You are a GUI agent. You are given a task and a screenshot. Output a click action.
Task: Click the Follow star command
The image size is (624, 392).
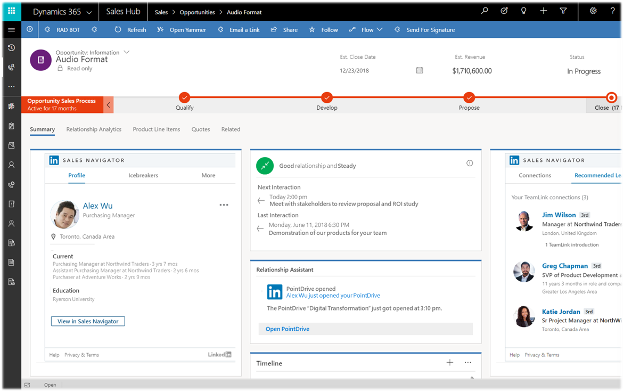(323, 30)
